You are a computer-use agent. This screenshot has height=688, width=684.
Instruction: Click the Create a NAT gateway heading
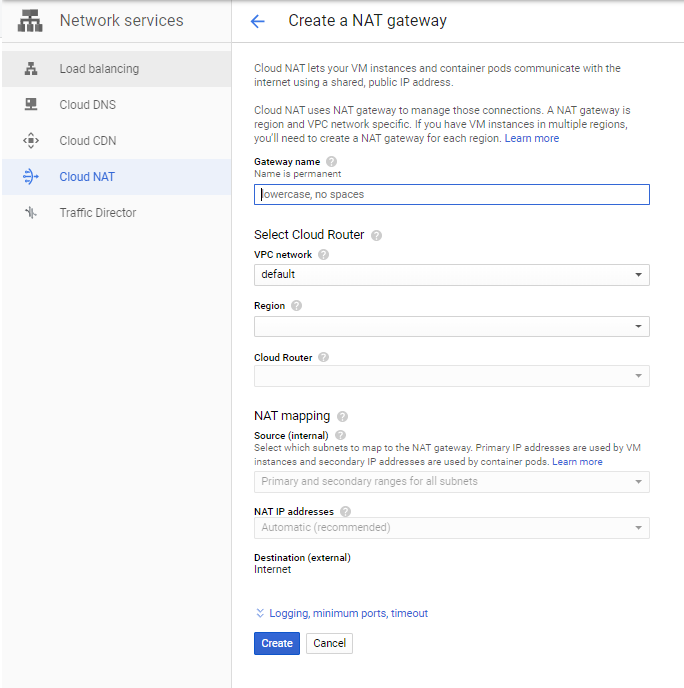pos(368,21)
